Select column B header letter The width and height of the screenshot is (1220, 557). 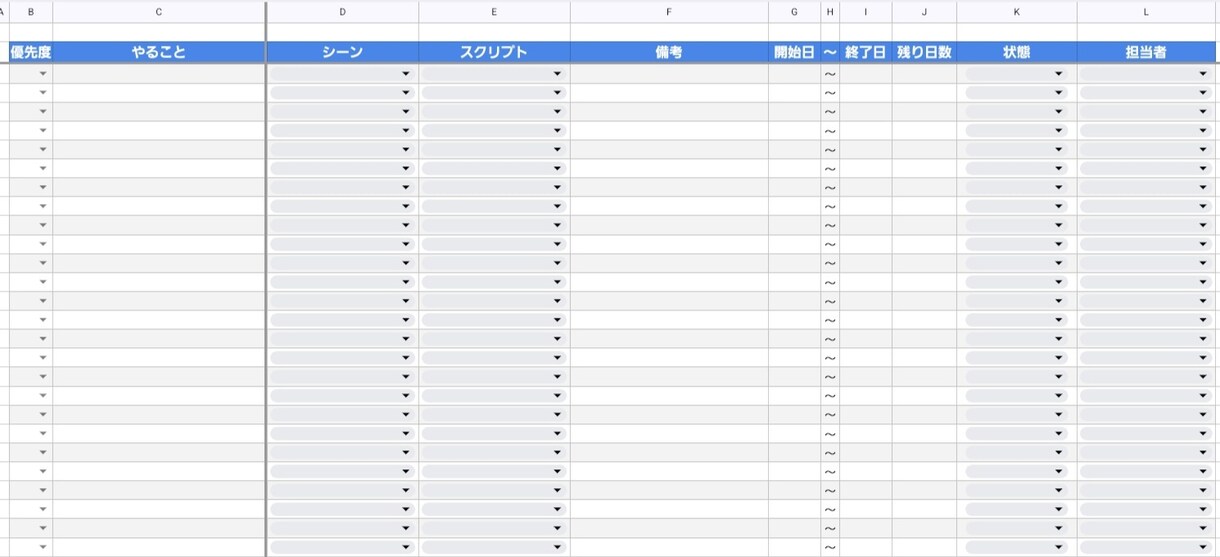(31, 12)
